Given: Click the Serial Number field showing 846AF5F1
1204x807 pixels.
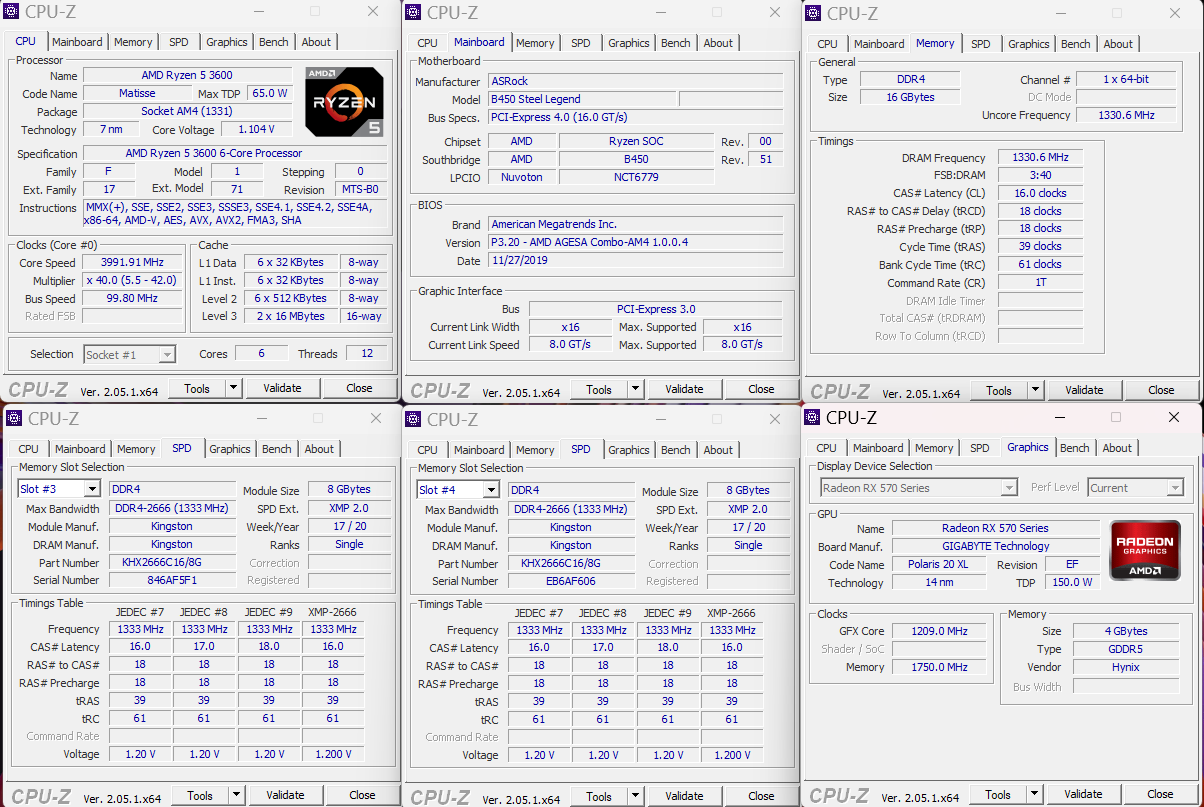Looking at the screenshot, I should (x=172, y=580).
